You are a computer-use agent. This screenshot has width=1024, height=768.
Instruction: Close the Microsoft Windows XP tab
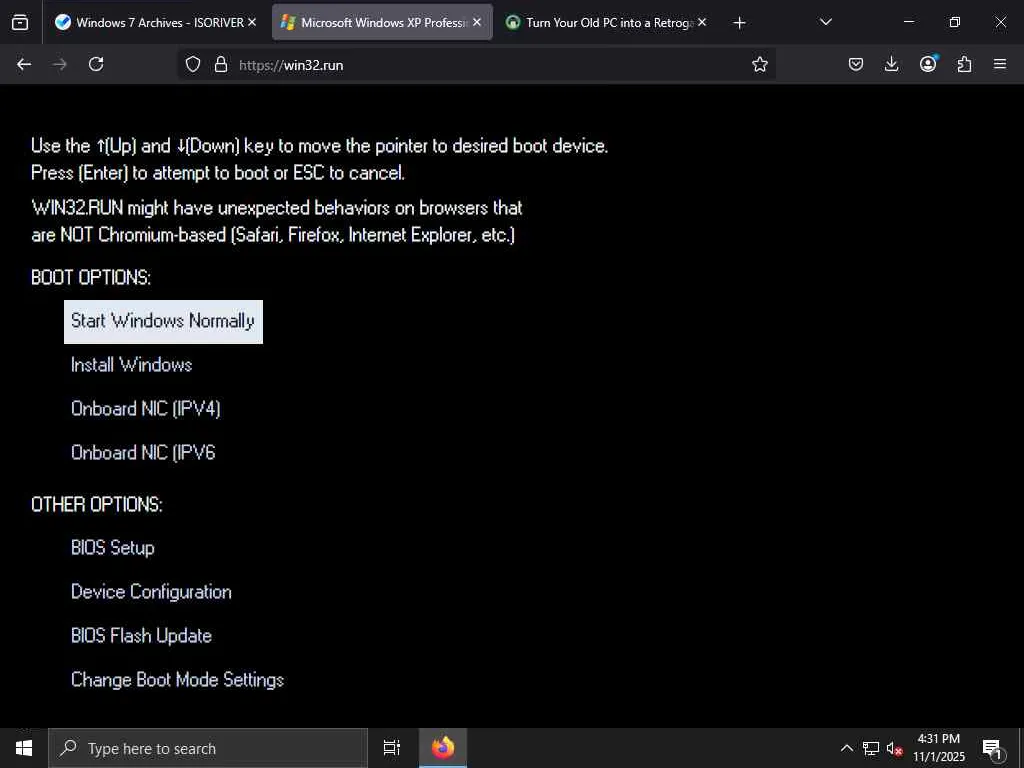477,22
